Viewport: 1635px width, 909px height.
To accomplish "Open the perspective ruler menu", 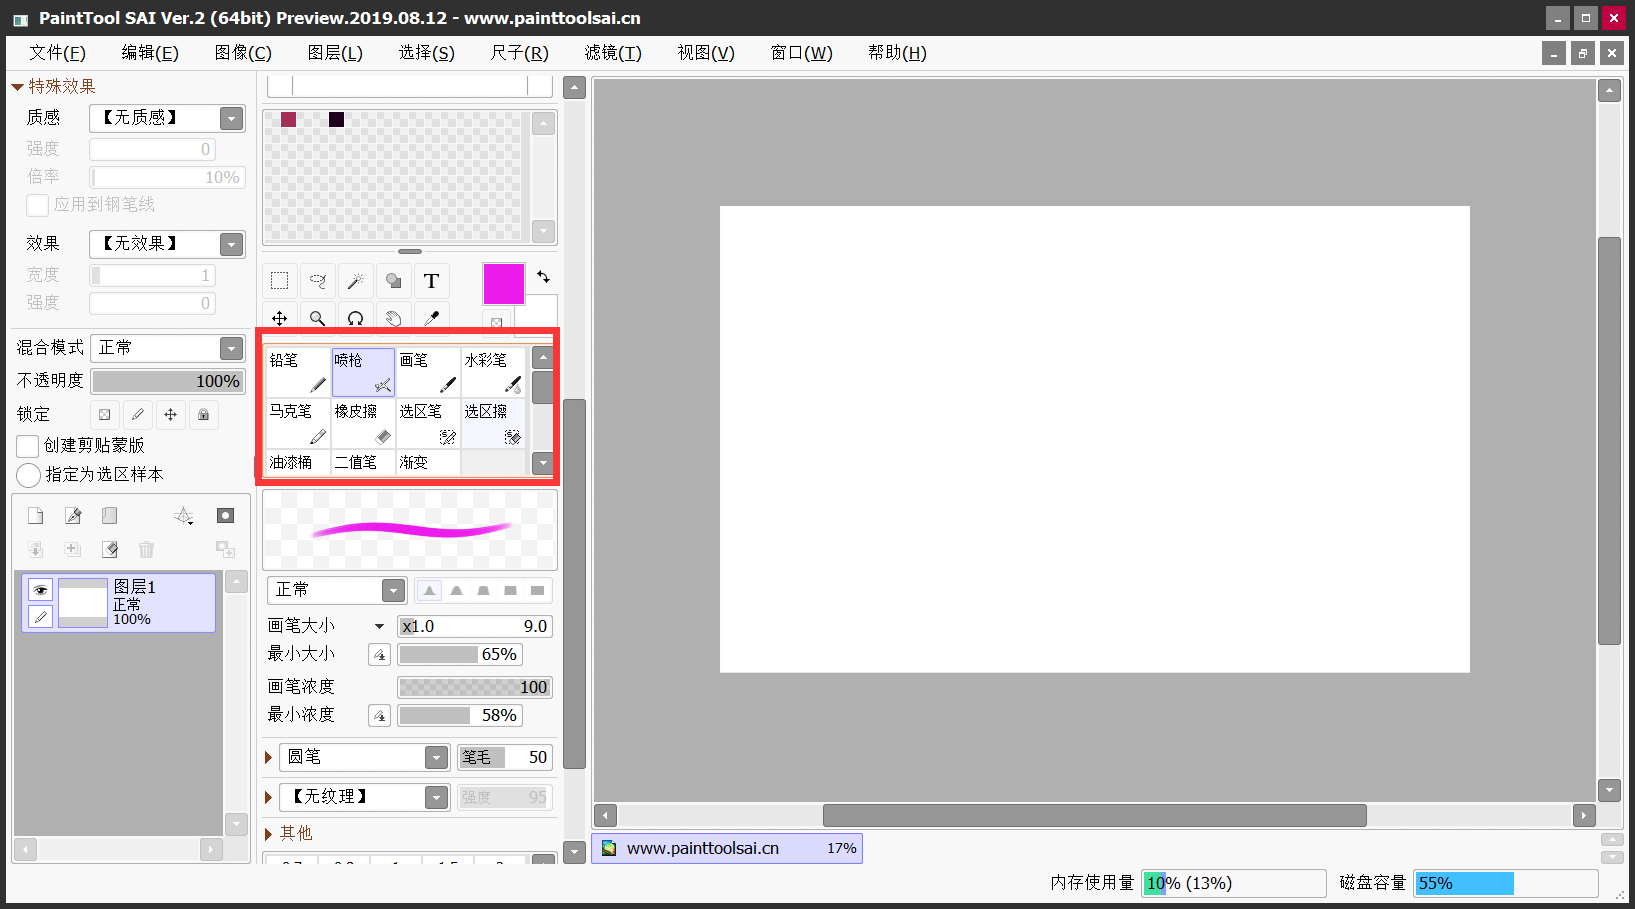I will pos(184,516).
